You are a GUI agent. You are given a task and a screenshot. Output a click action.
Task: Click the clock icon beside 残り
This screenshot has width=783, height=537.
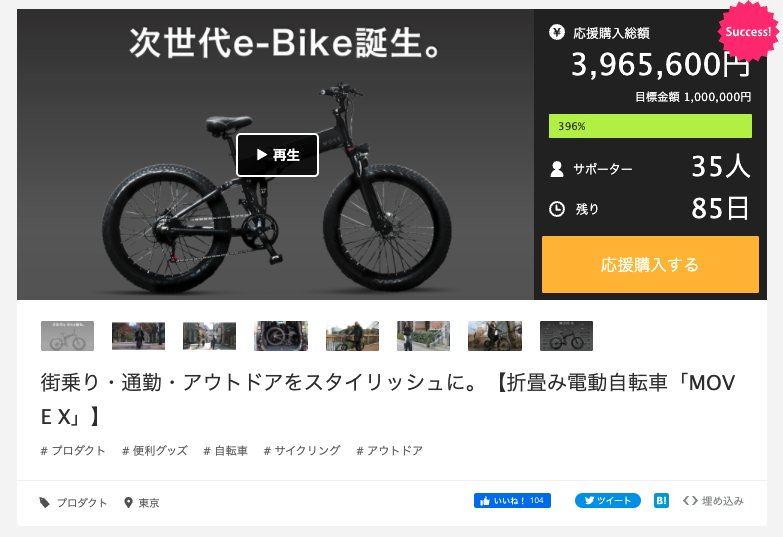click(557, 209)
